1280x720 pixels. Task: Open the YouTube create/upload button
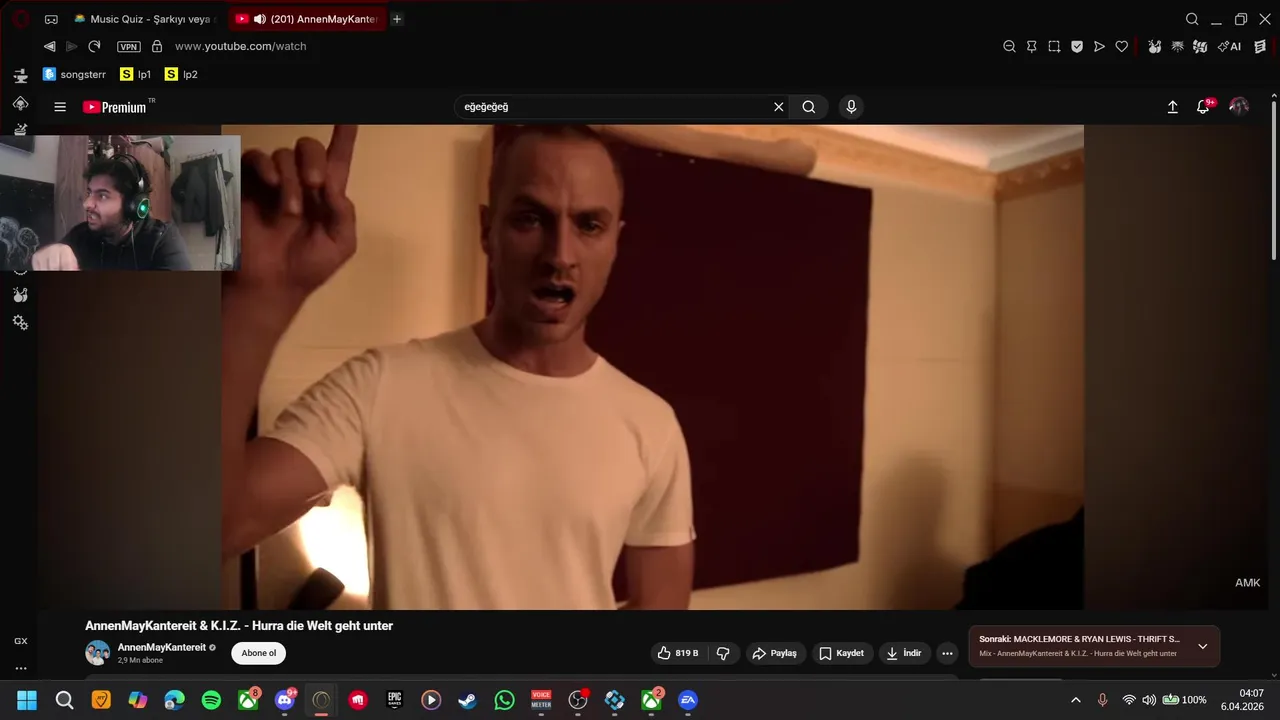[x=1173, y=107]
